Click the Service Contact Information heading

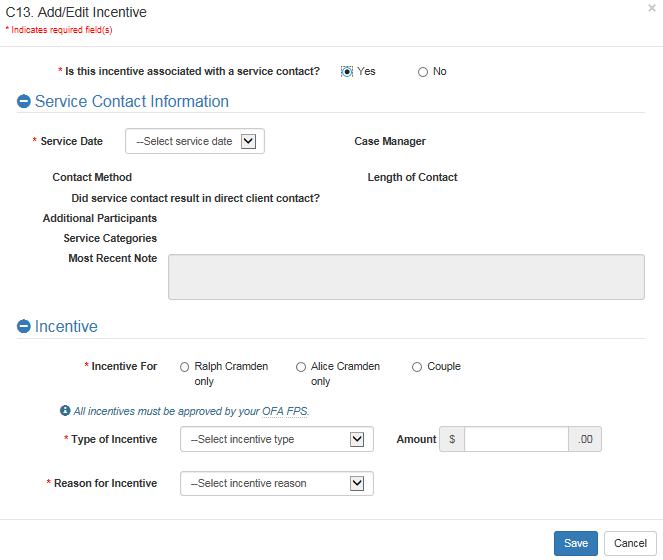coord(132,102)
